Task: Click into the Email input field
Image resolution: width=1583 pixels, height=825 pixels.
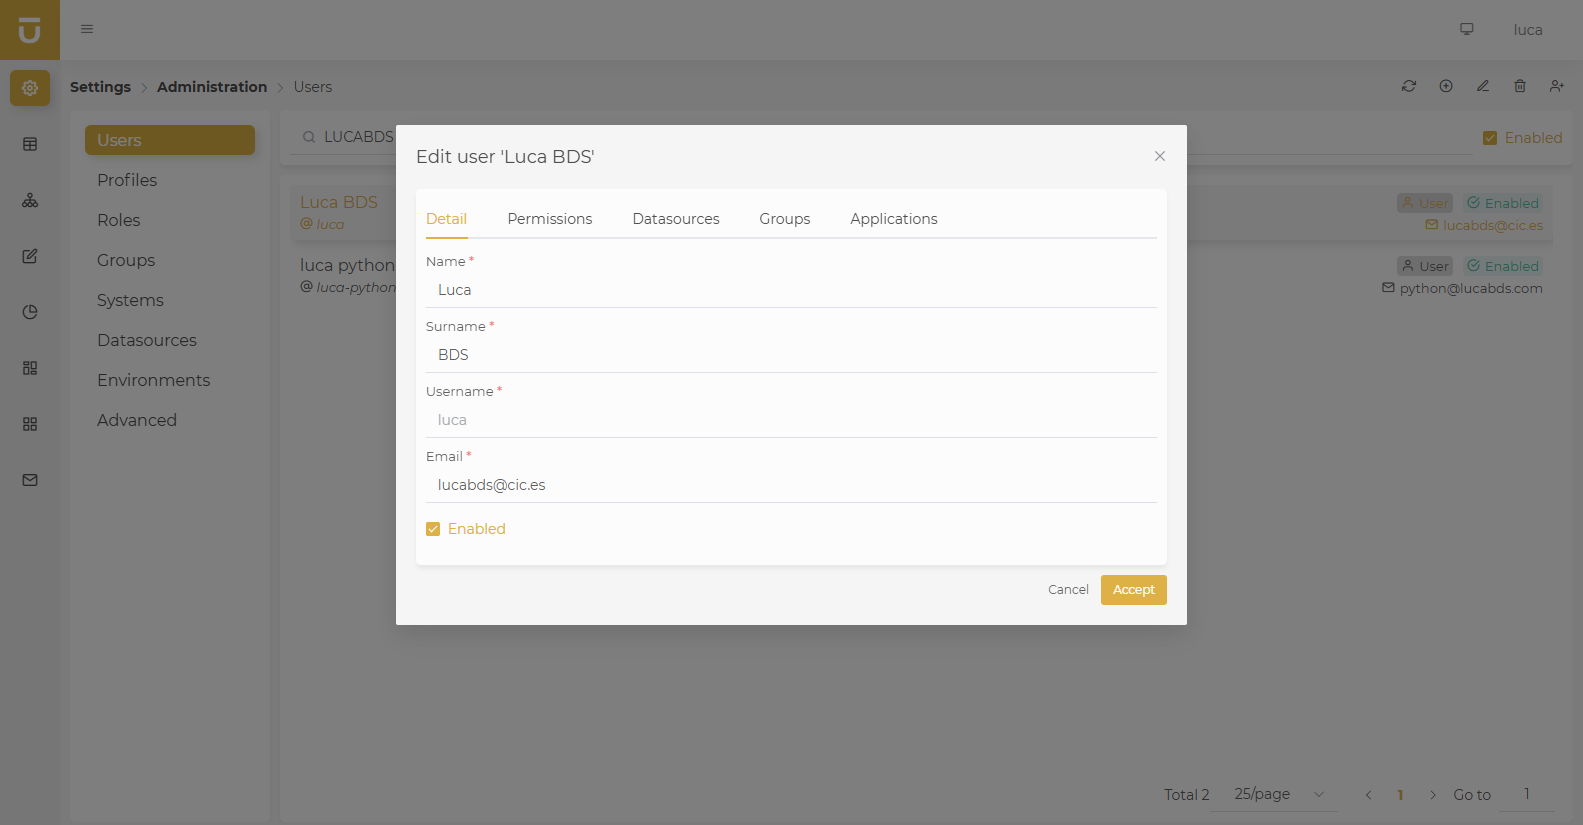Action: (790, 485)
